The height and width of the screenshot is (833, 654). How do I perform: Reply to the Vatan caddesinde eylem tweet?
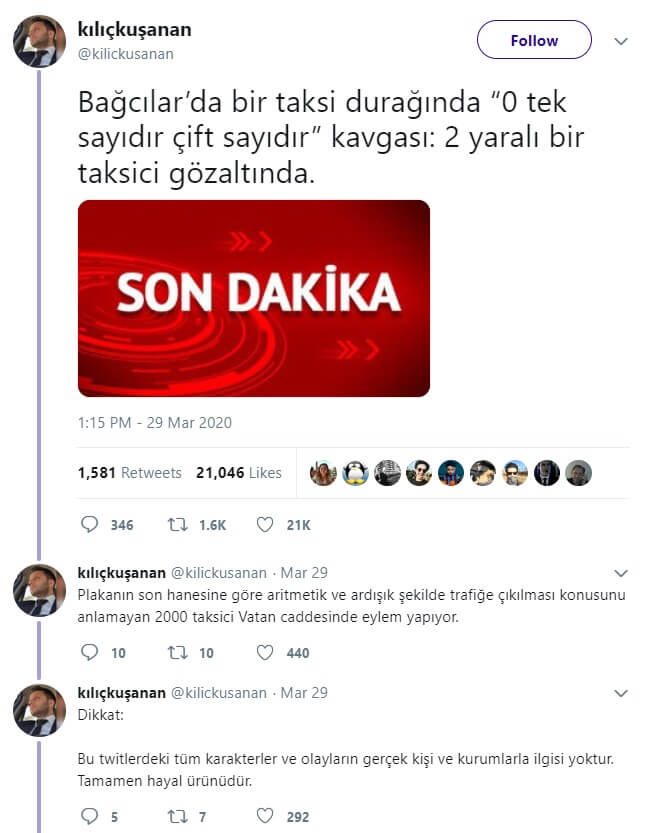pyautogui.click(x=89, y=652)
